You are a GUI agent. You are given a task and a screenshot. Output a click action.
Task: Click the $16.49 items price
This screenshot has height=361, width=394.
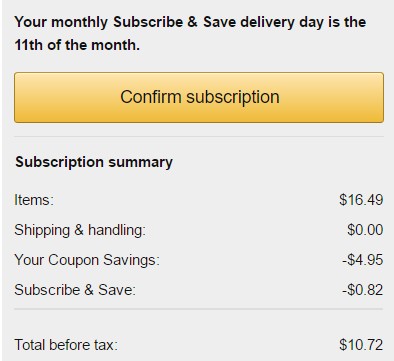(x=361, y=200)
